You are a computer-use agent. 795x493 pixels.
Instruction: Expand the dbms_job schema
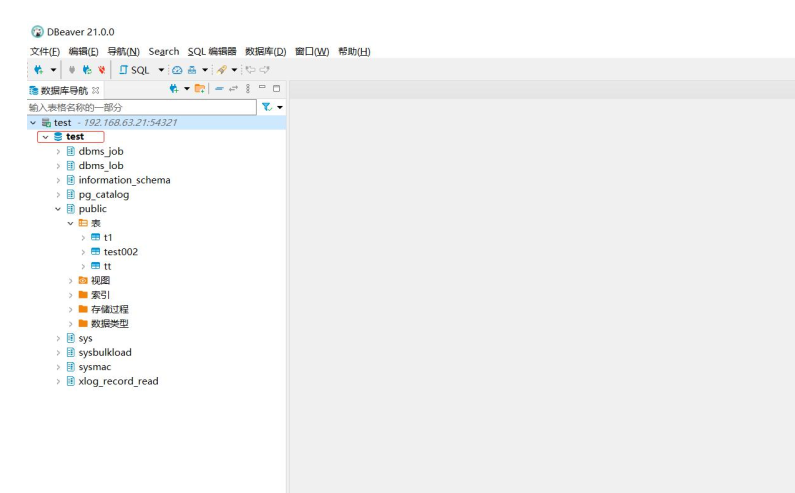(x=58, y=152)
